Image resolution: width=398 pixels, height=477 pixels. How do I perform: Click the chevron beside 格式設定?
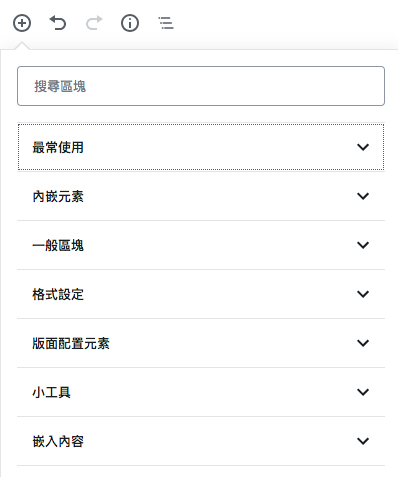(x=363, y=294)
